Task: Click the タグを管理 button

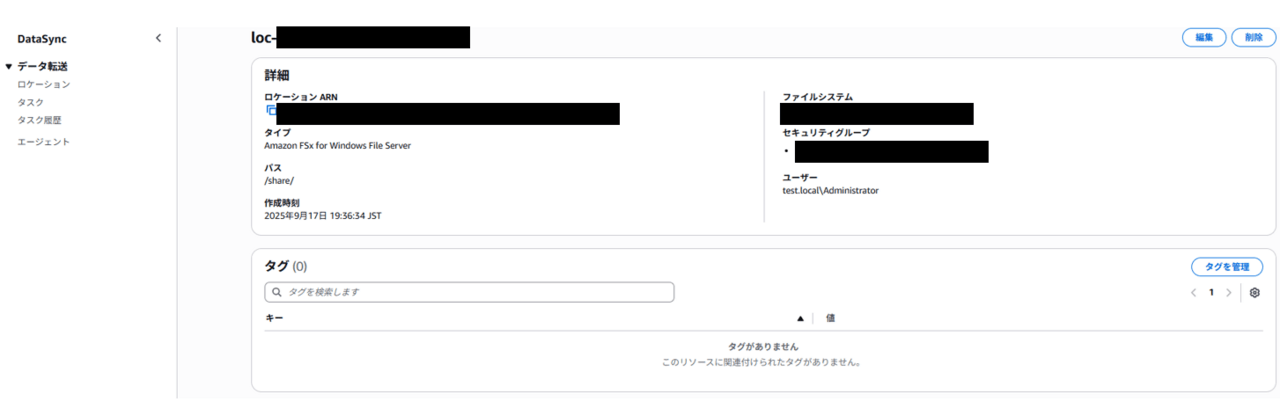Action: tap(1227, 267)
